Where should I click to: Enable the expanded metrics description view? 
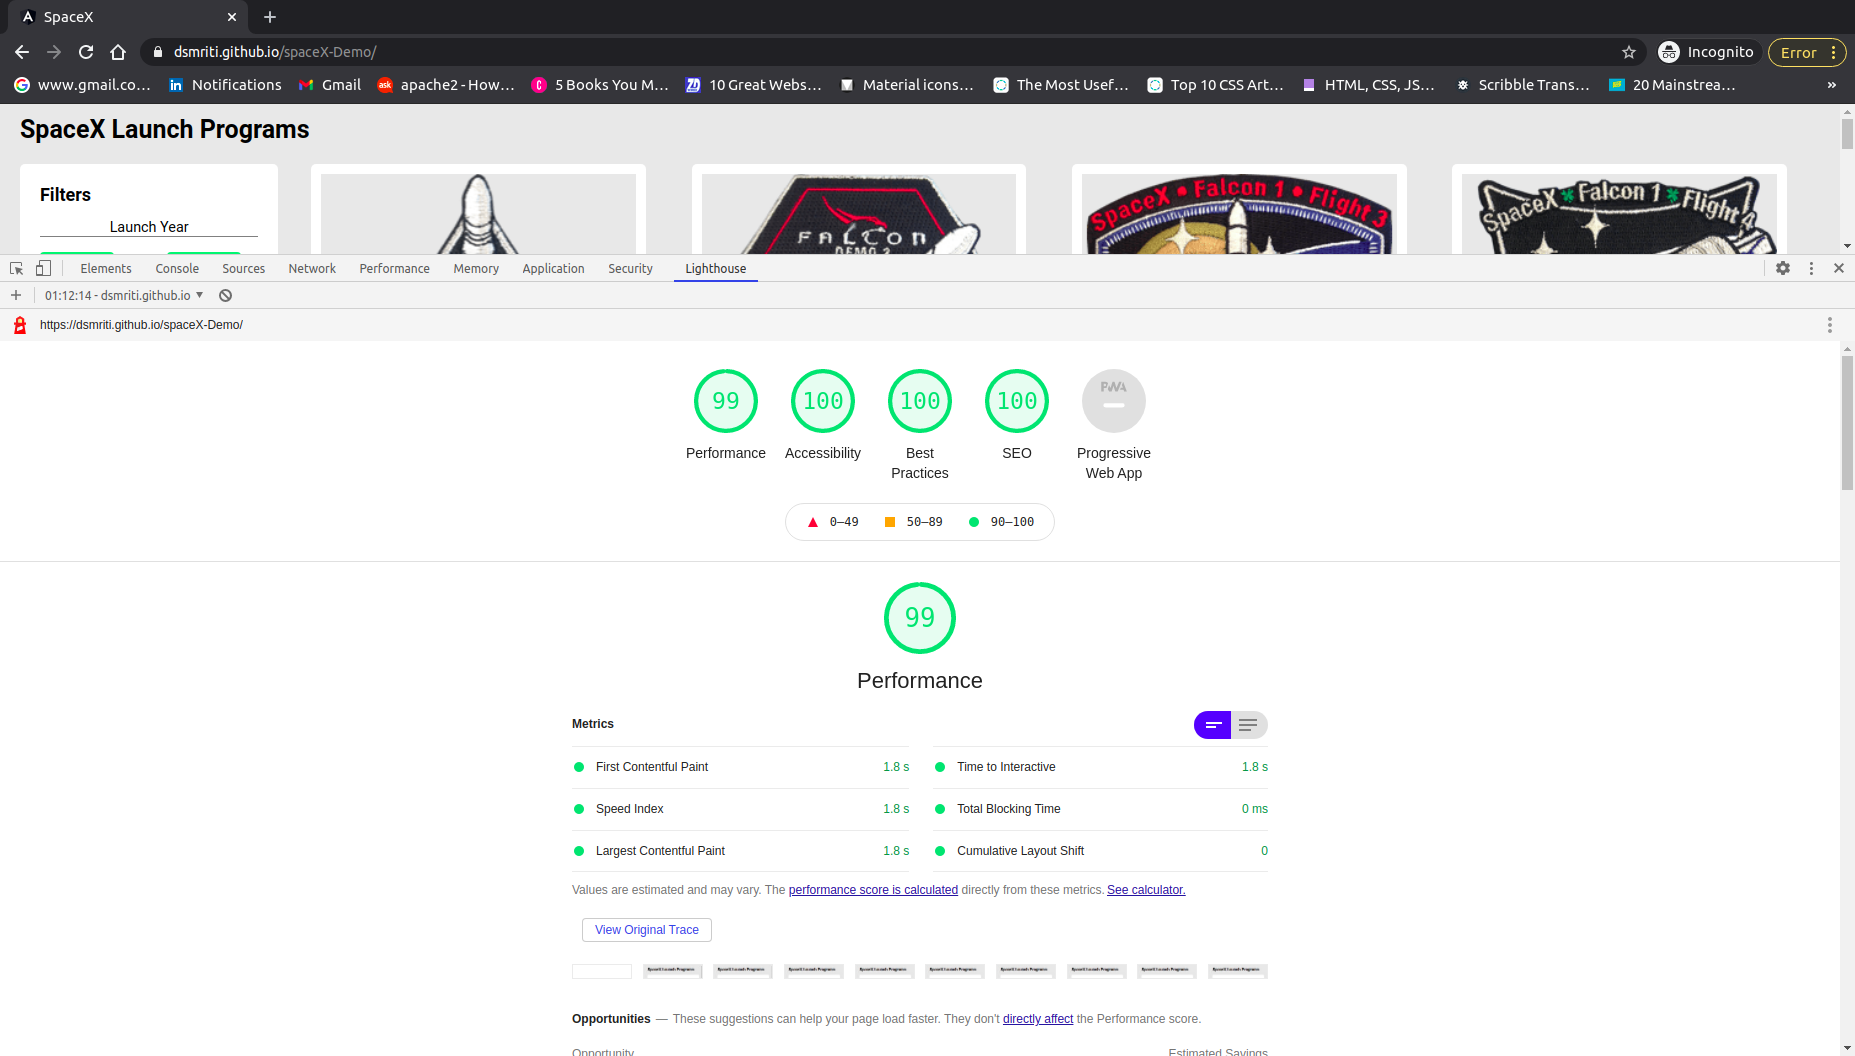pyautogui.click(x=1249, y=725)
